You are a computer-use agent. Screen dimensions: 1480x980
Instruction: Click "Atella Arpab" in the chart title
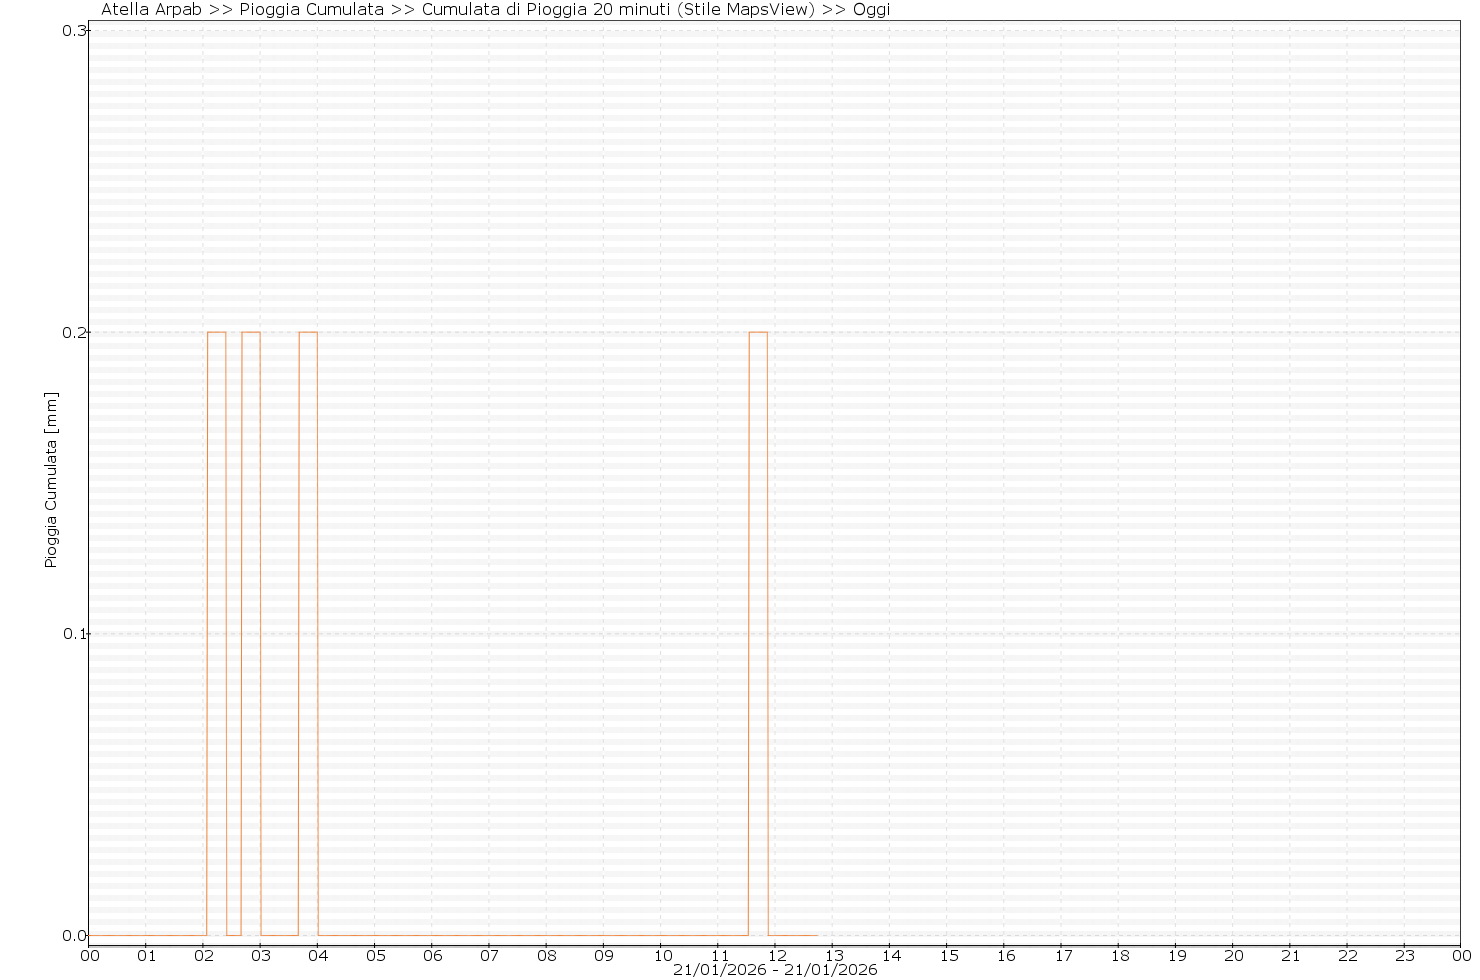151,10
